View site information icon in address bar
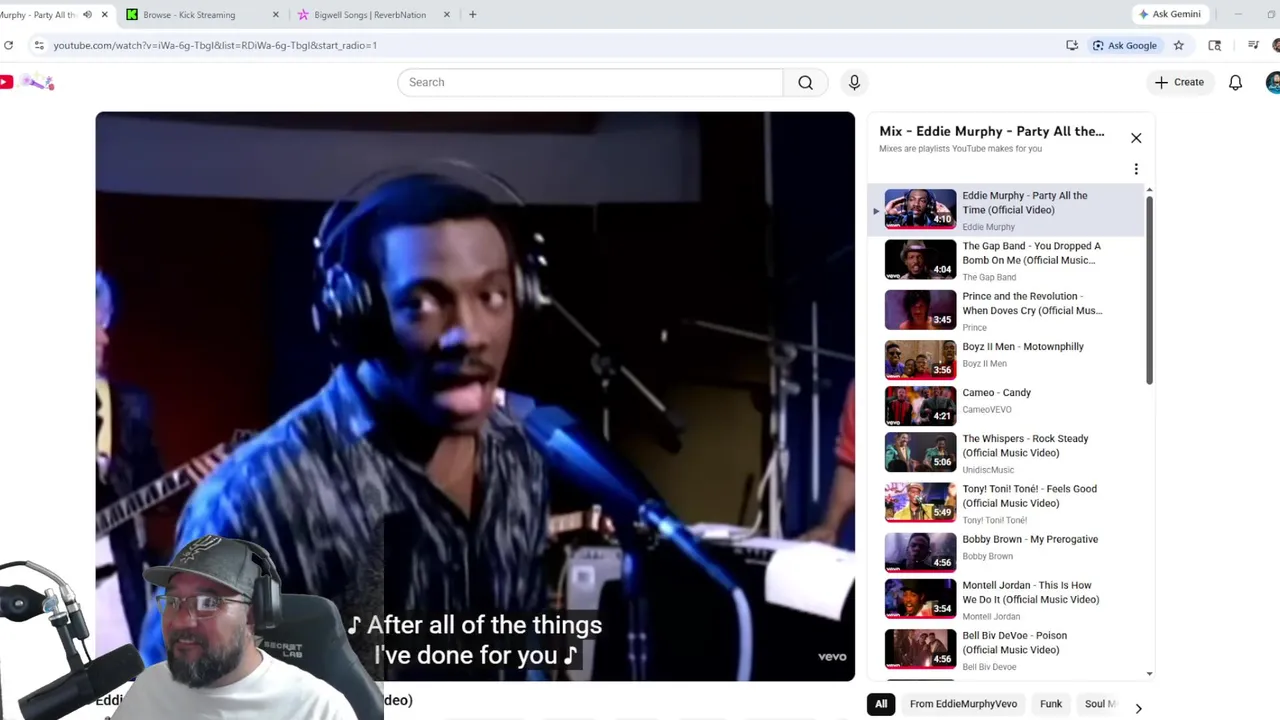Screen dimensions: 1280x720 coord(38,45)
